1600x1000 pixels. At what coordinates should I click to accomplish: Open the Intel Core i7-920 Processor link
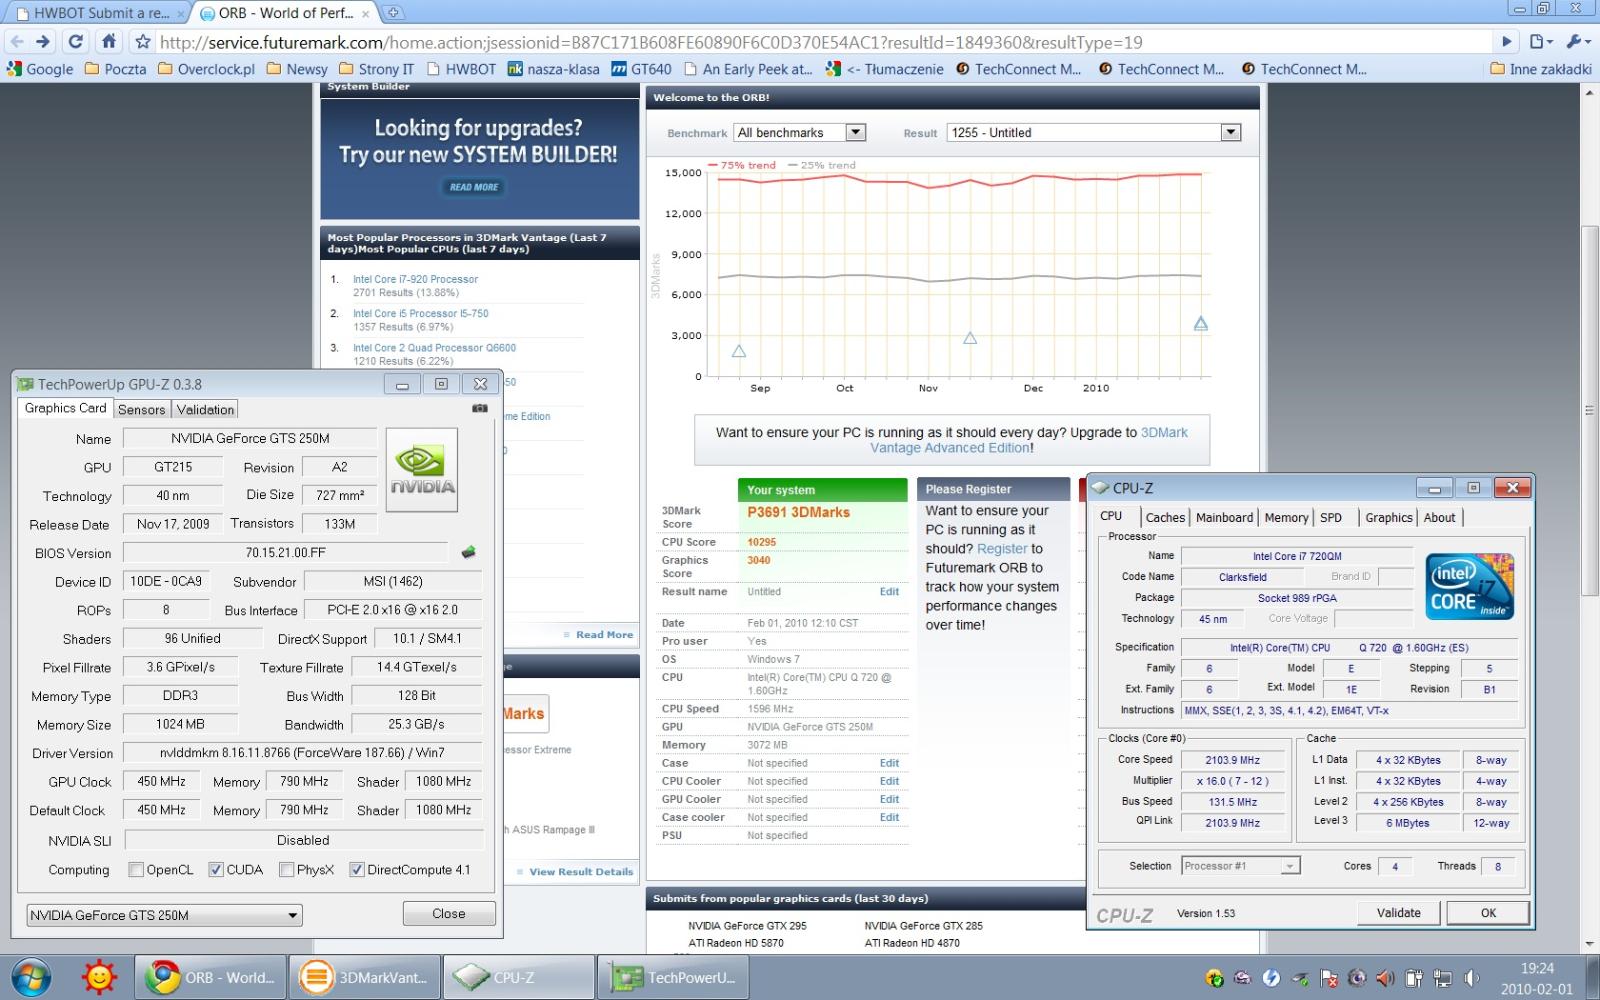pos(415,279)
